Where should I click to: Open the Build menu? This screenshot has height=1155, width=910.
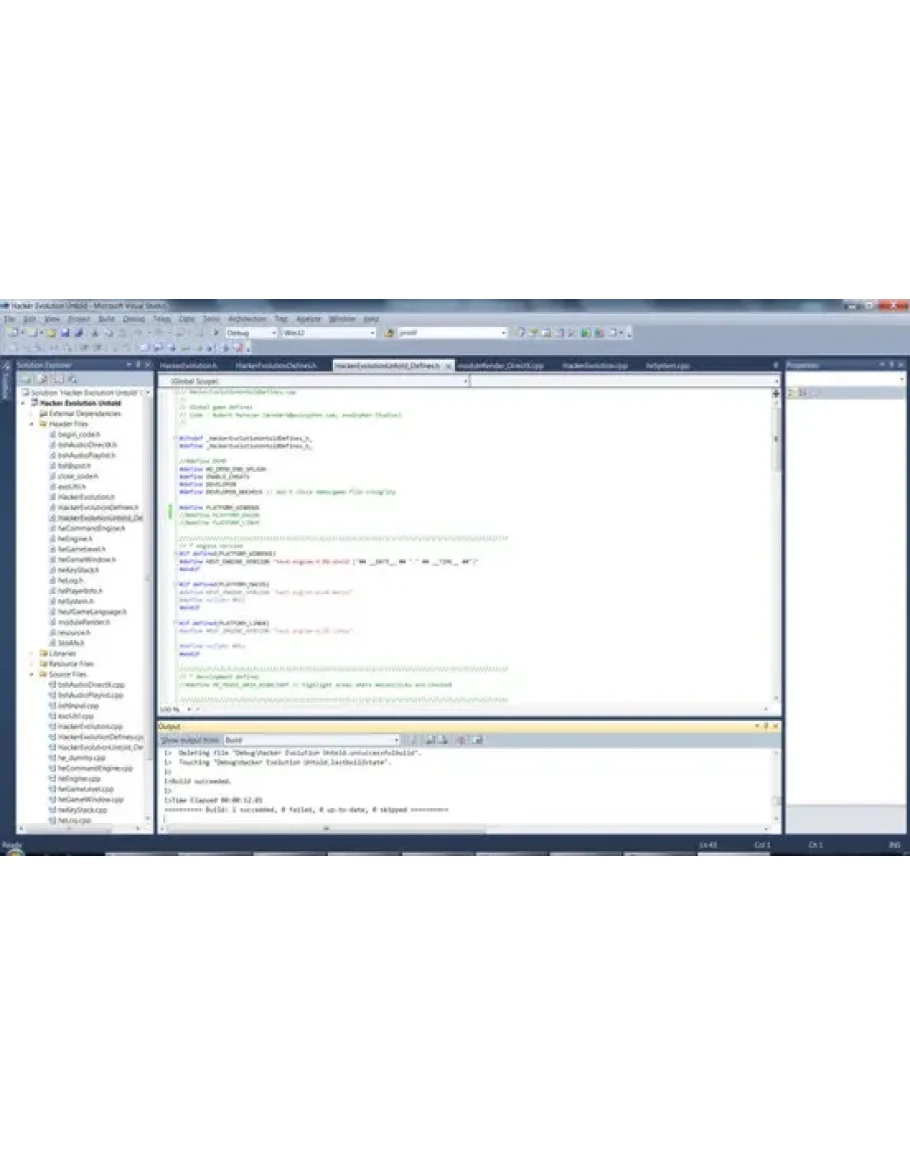click(104, 318)
